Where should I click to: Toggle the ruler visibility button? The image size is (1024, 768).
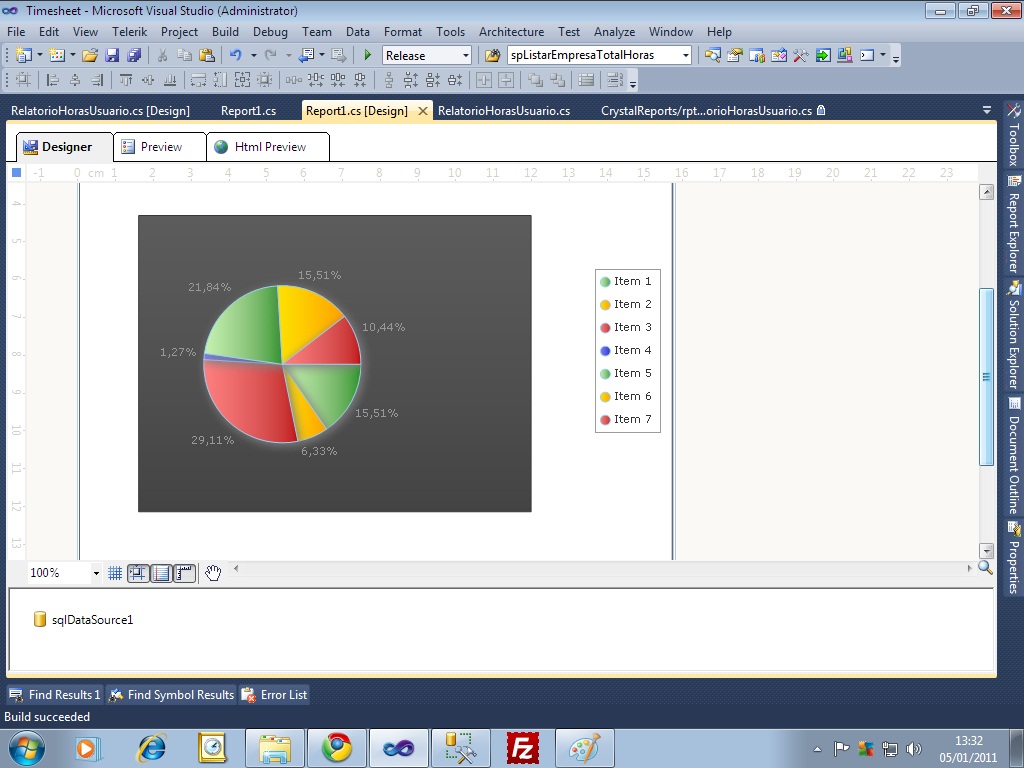point(184,573)
